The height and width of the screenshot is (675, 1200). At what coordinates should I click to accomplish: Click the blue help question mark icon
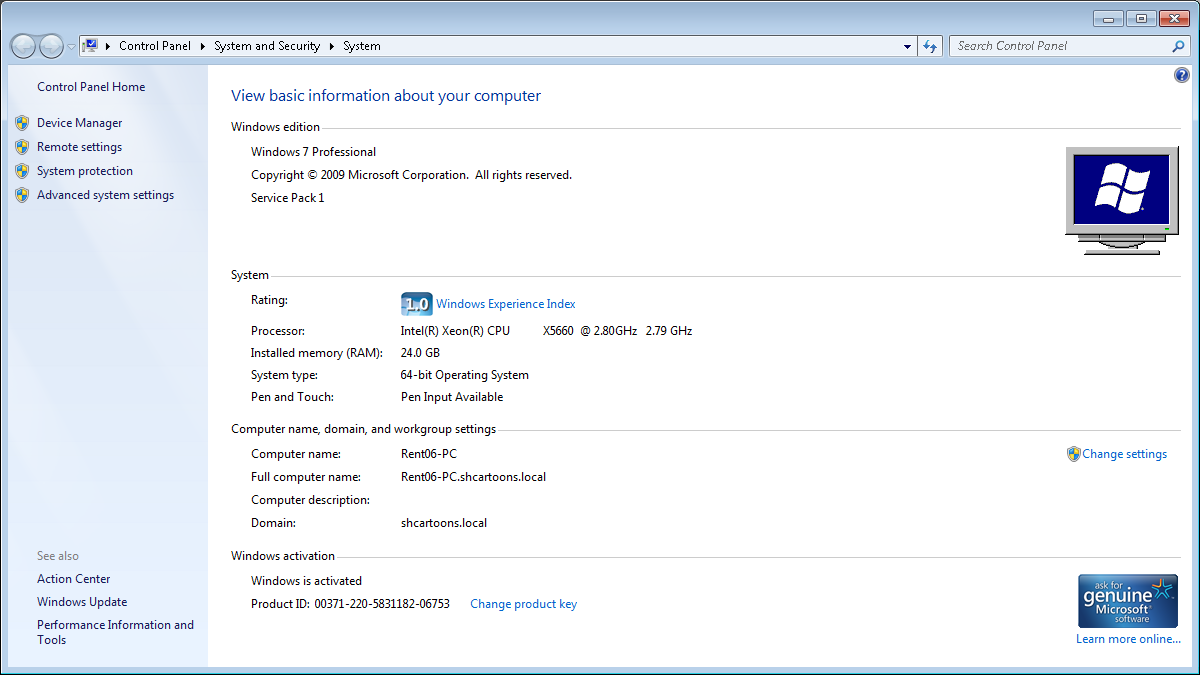coord(1182,75)
